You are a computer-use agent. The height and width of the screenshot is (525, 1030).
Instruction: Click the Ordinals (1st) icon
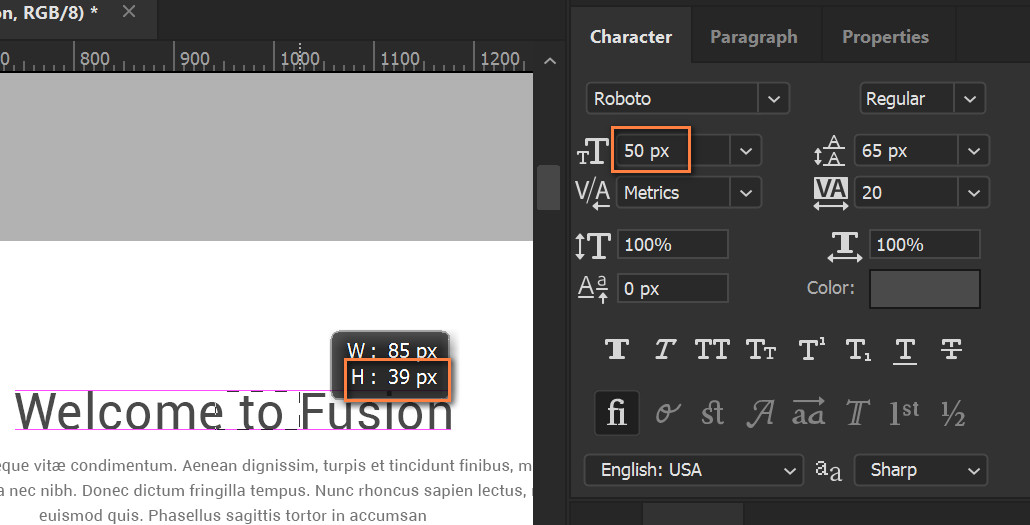point(904,413)
